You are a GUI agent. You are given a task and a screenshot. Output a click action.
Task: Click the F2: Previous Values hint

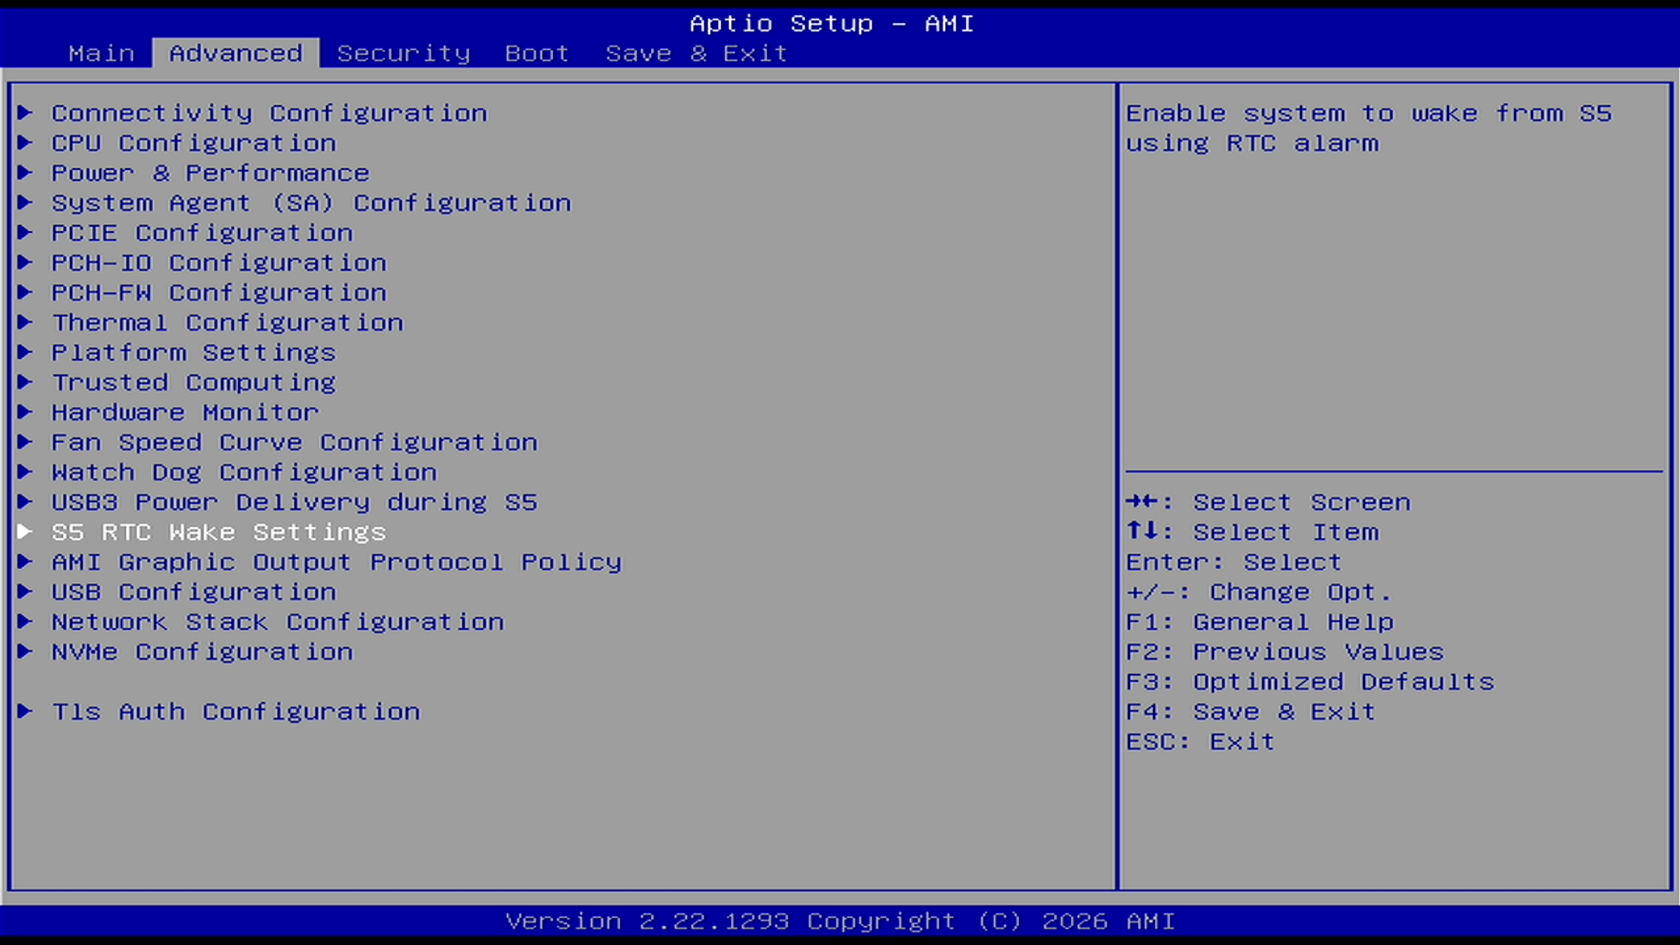coord(1285,652)
